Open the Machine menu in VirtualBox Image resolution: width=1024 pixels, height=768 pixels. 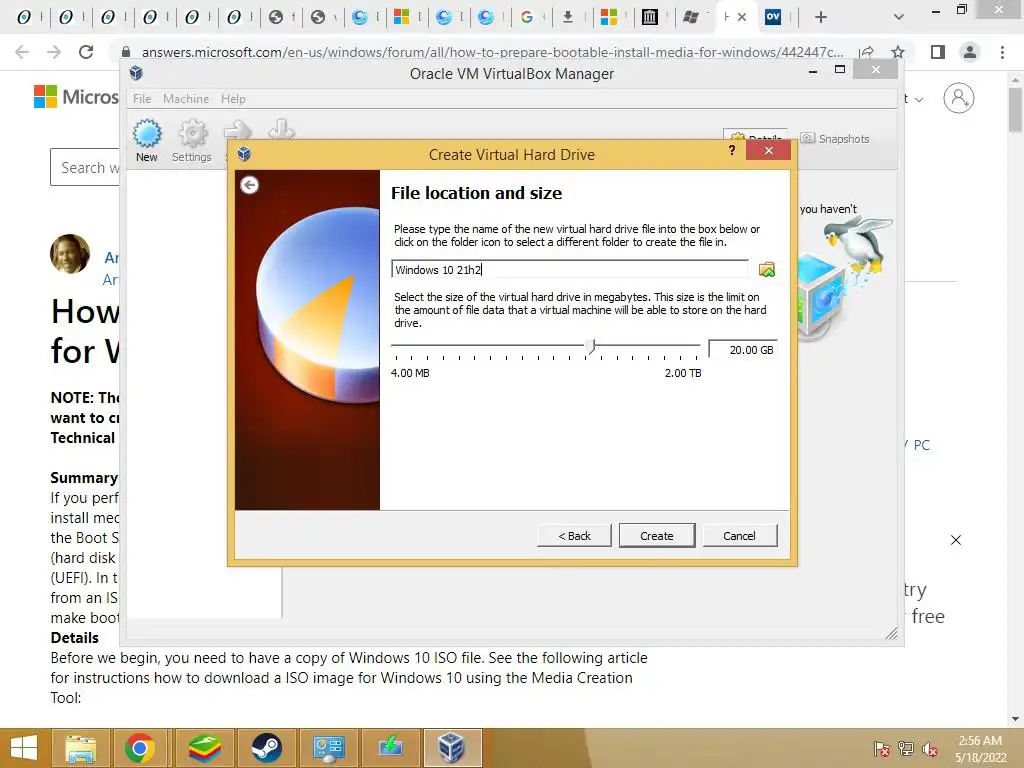click(x=186, y=99)
